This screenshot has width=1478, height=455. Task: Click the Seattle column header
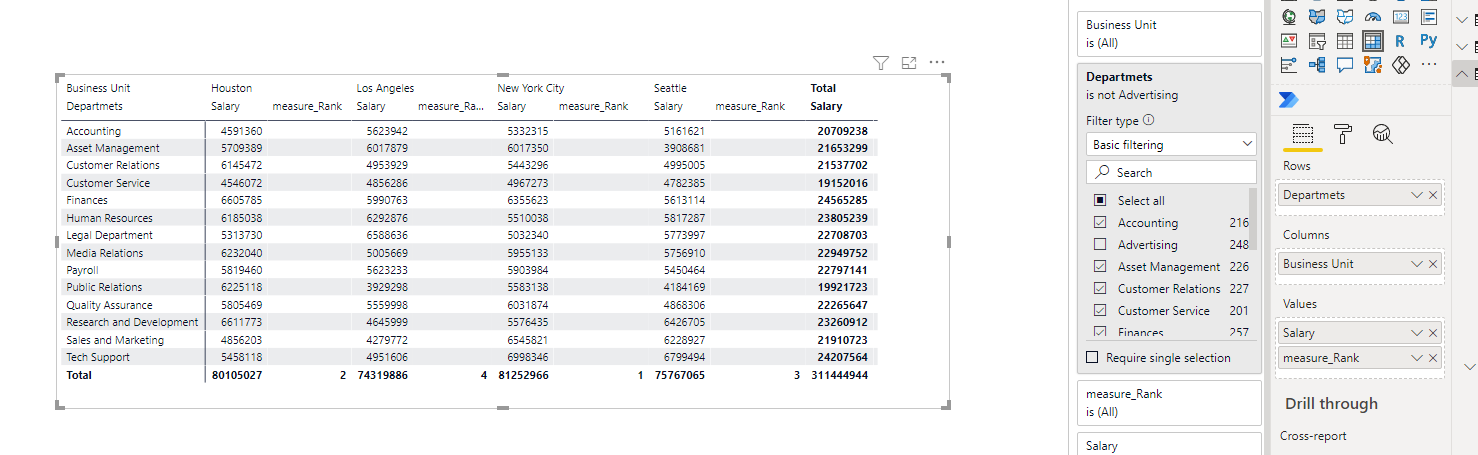[x=670, y=88]
